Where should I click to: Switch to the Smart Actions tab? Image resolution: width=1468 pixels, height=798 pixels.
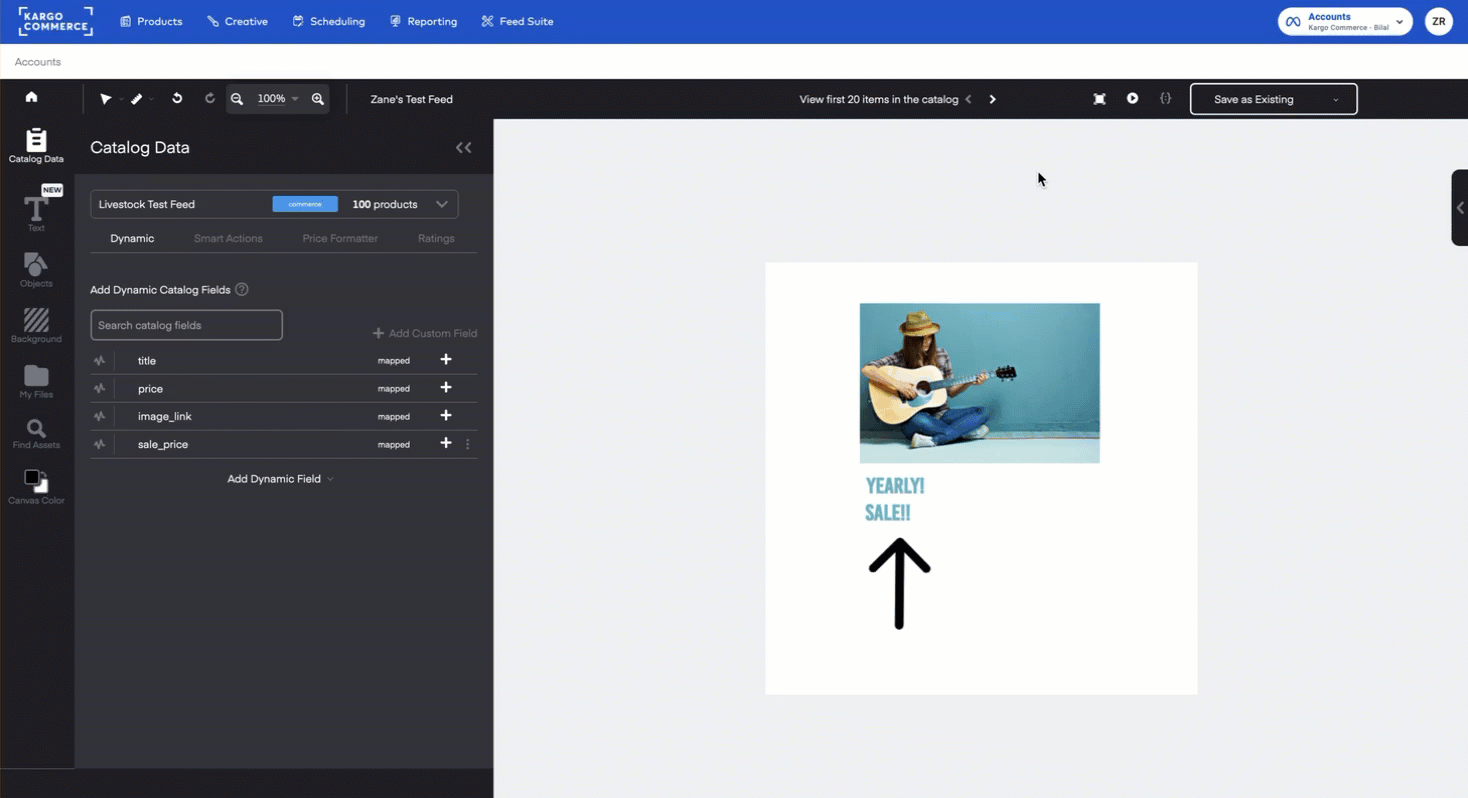tap(228, 238)
